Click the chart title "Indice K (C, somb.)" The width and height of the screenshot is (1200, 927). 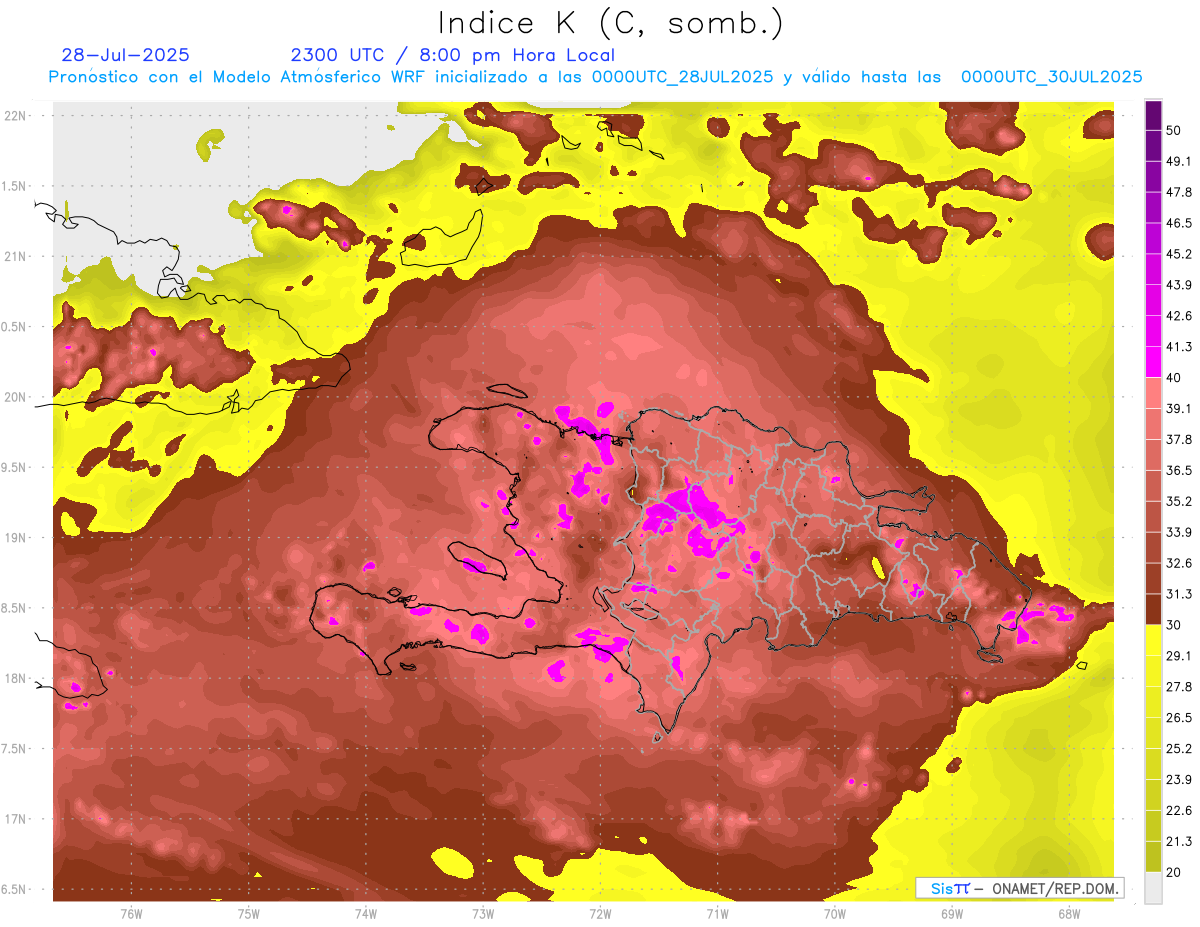pyautogui.click(x=610, y=23)
